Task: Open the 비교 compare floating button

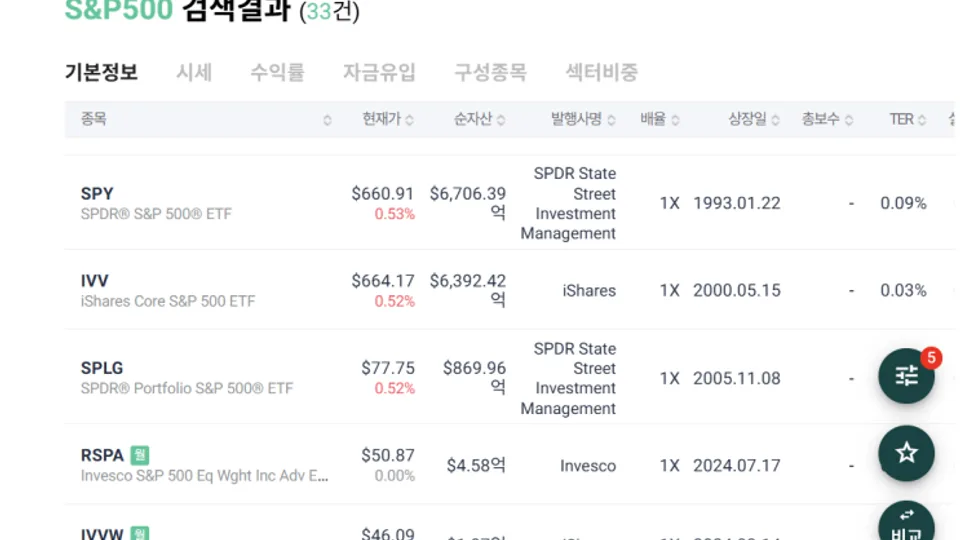Action: [906, 523]
